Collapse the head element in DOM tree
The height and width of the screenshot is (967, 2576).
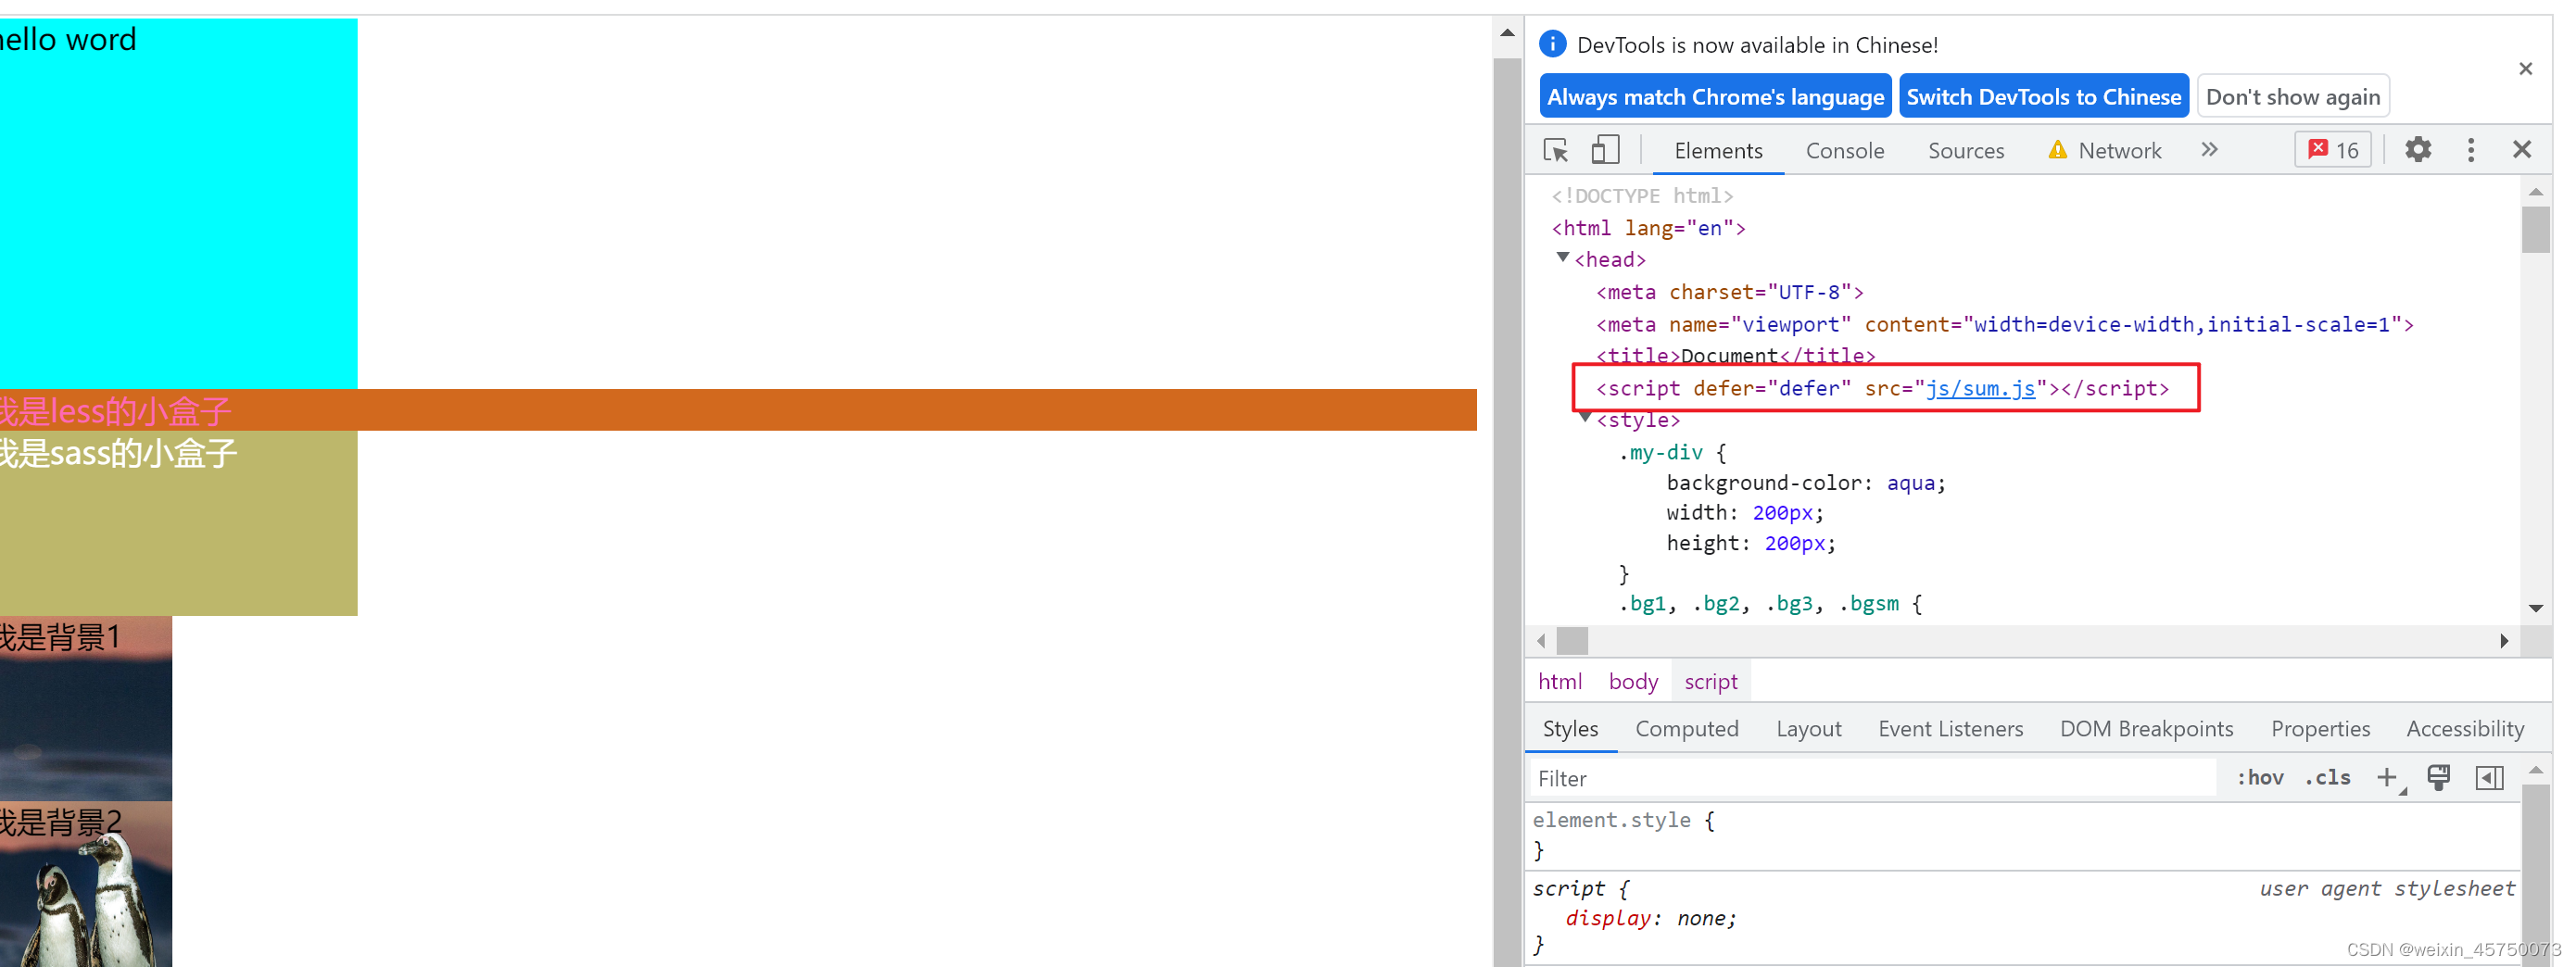click(1564, 259)
